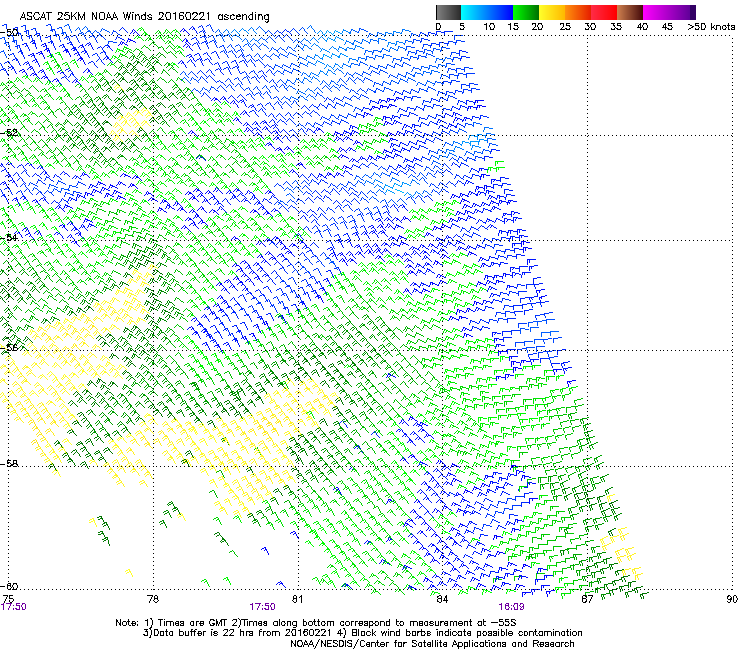The width and height of the screenshot is (740, 650).
Task: Click the green 15-20 knots legend swatch
Action: (526, 12)
